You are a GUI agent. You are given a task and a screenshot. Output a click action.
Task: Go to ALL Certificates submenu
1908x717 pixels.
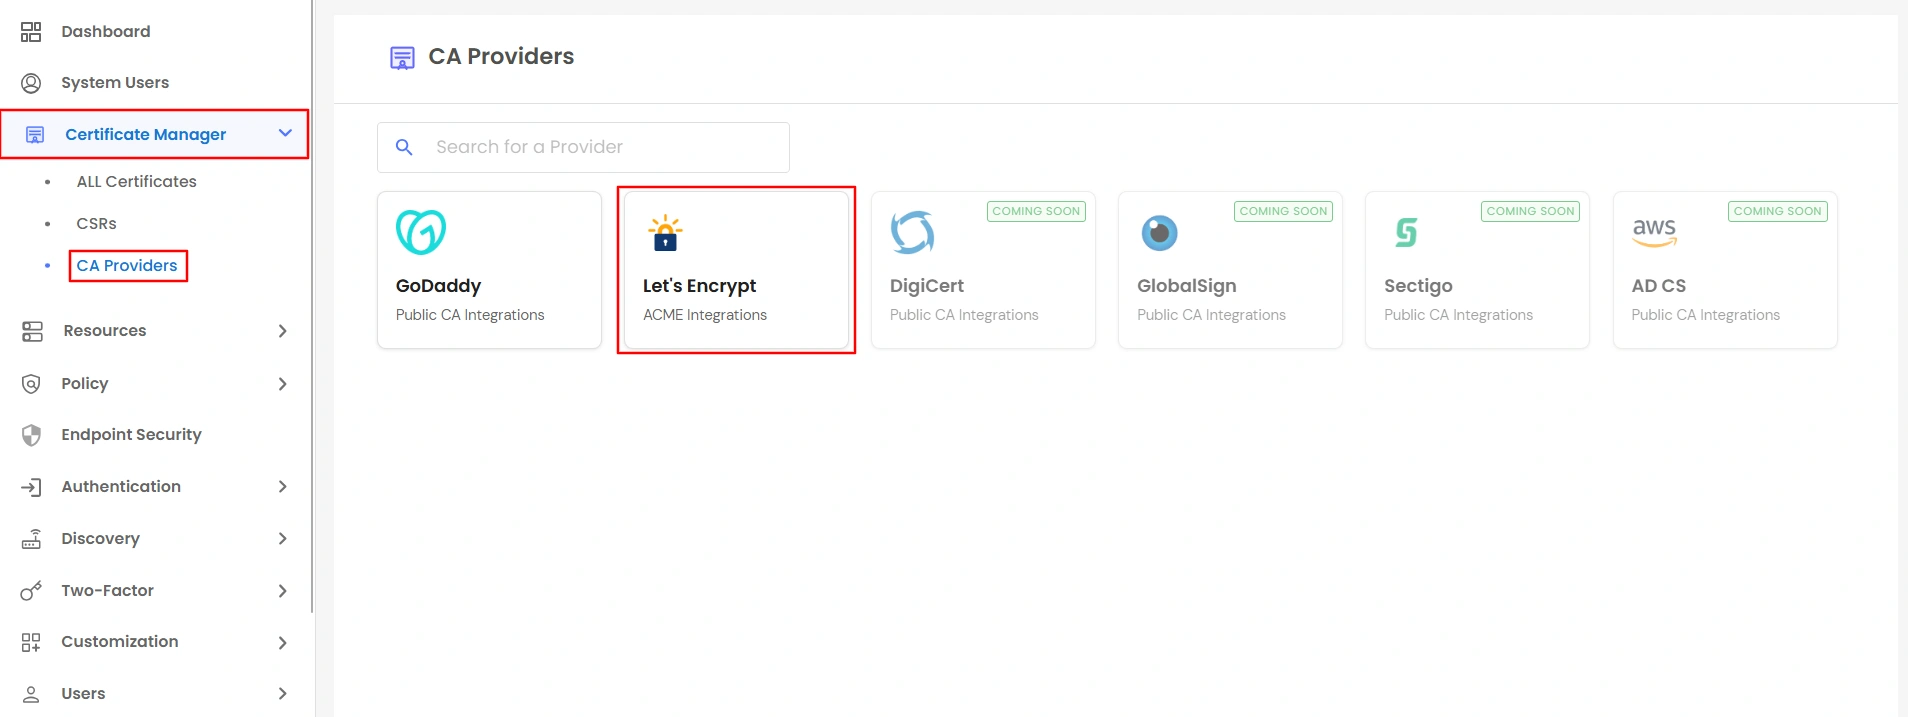[137, 182]
